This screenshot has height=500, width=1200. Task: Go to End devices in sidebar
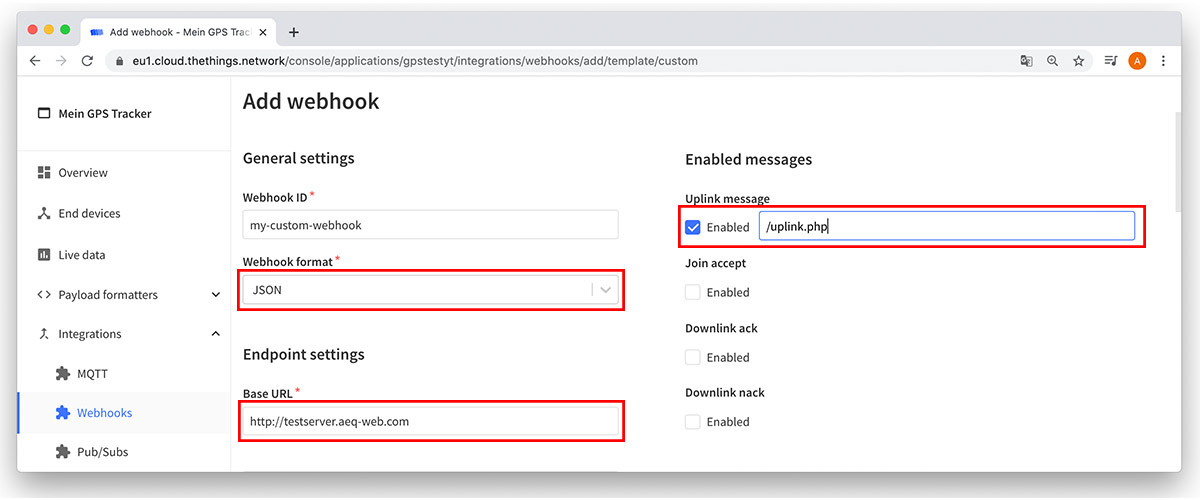89,214
